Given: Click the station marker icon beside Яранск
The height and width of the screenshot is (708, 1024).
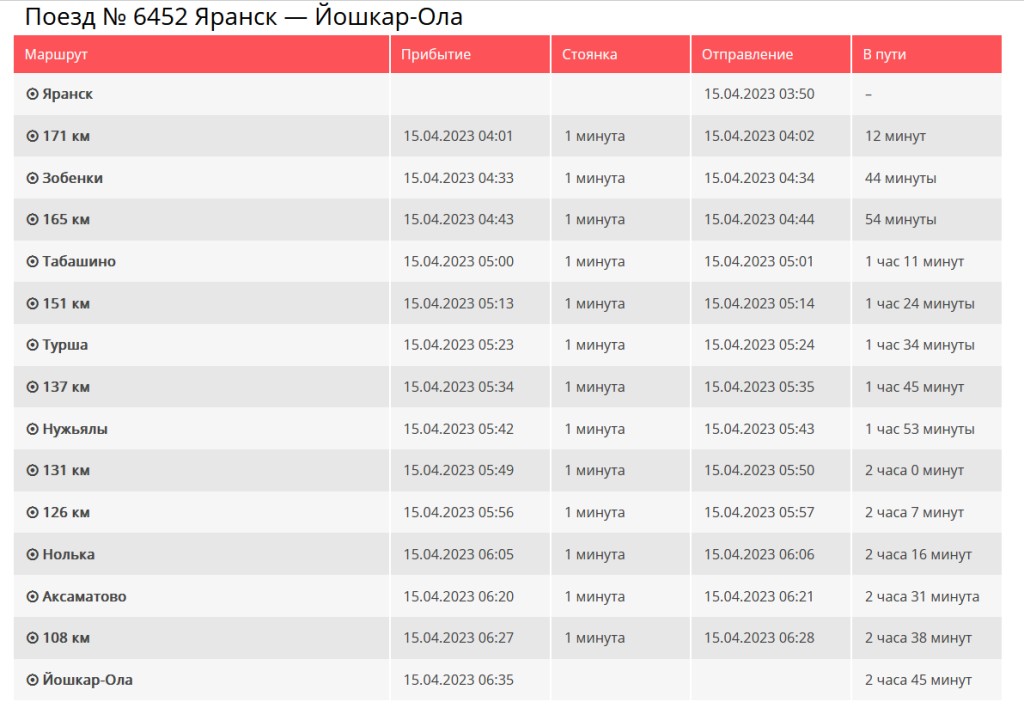Looking at the screenshot, I should tap(32, 94).
